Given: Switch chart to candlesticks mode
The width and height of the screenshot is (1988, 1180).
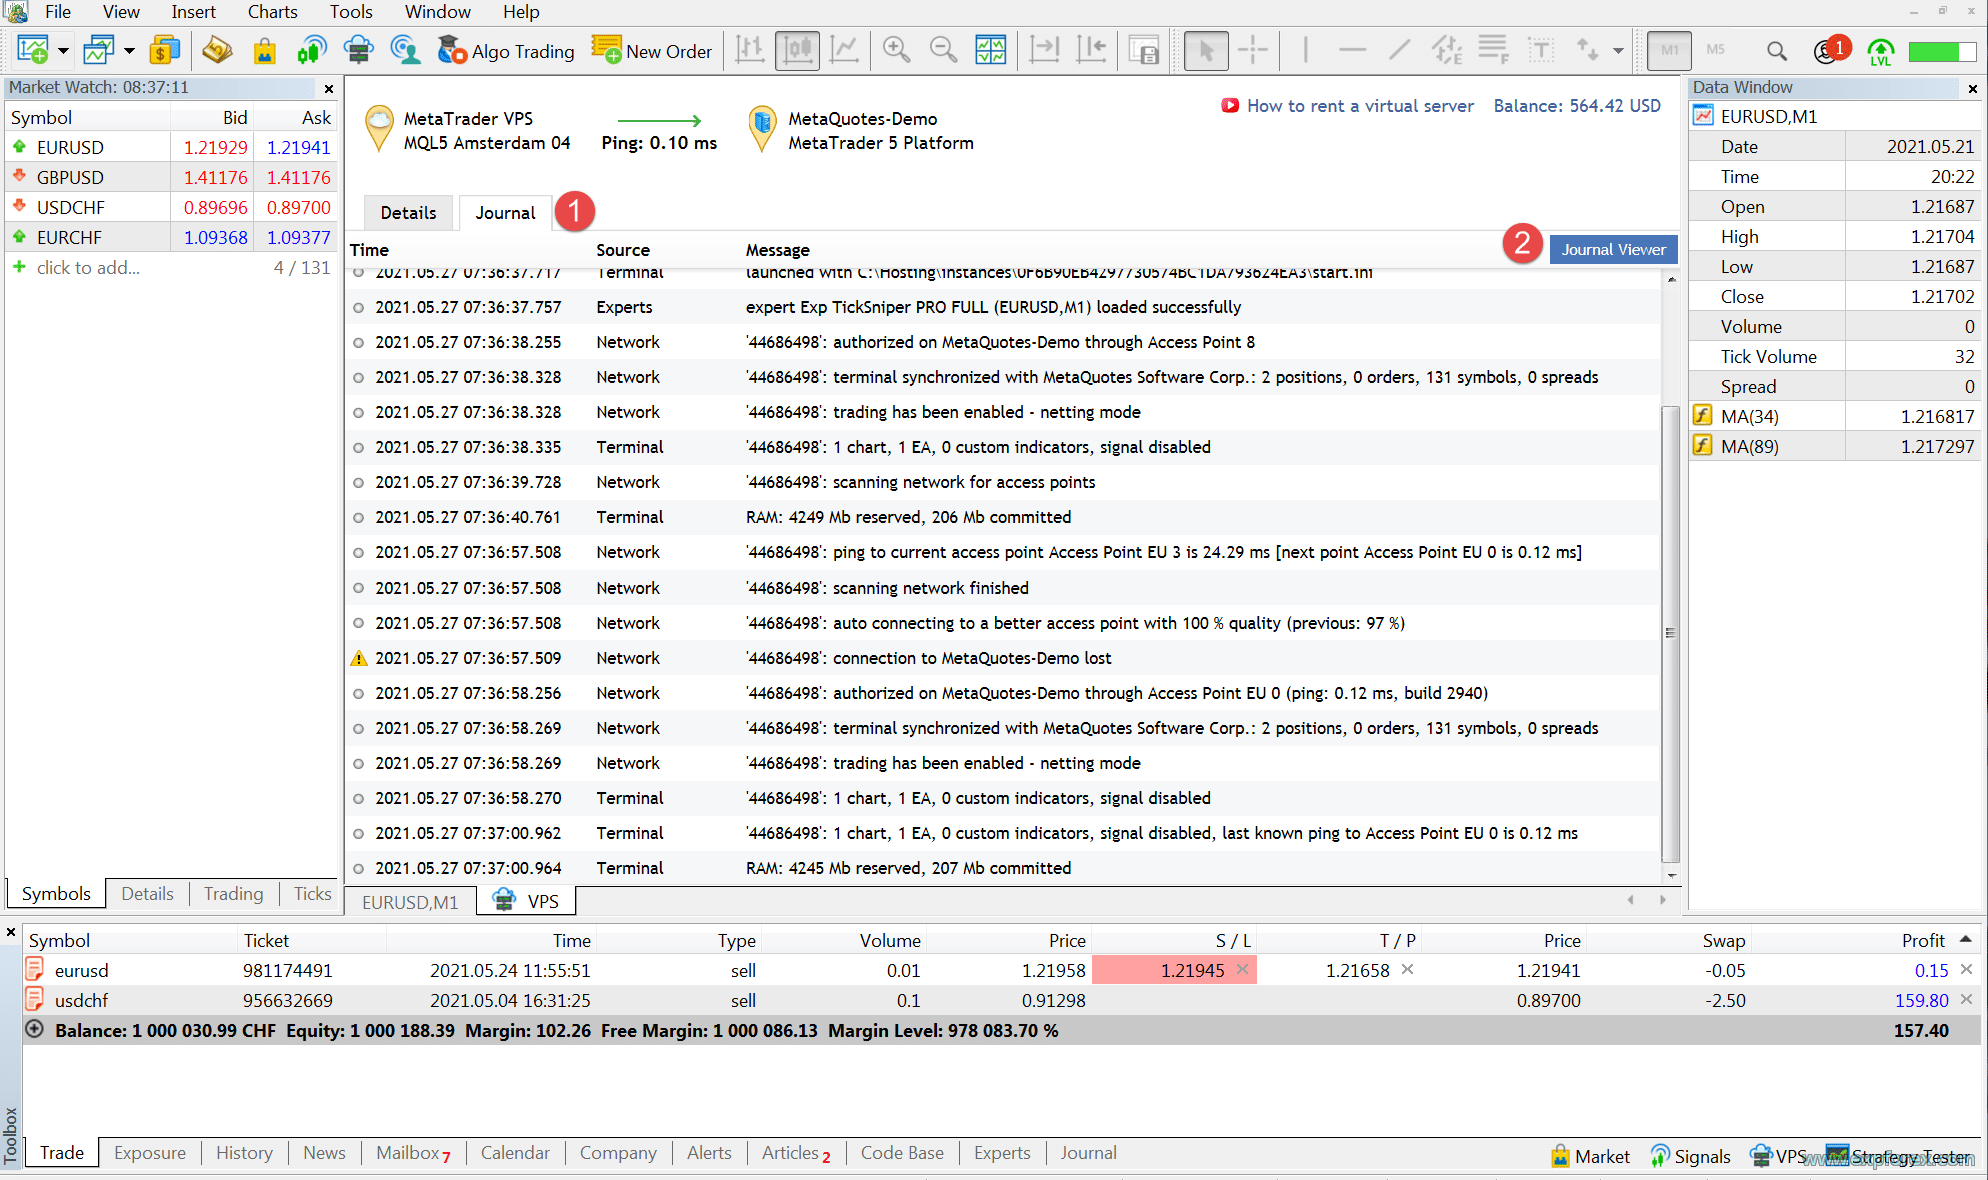Looking at the screenshot, I should coord(797,50).
